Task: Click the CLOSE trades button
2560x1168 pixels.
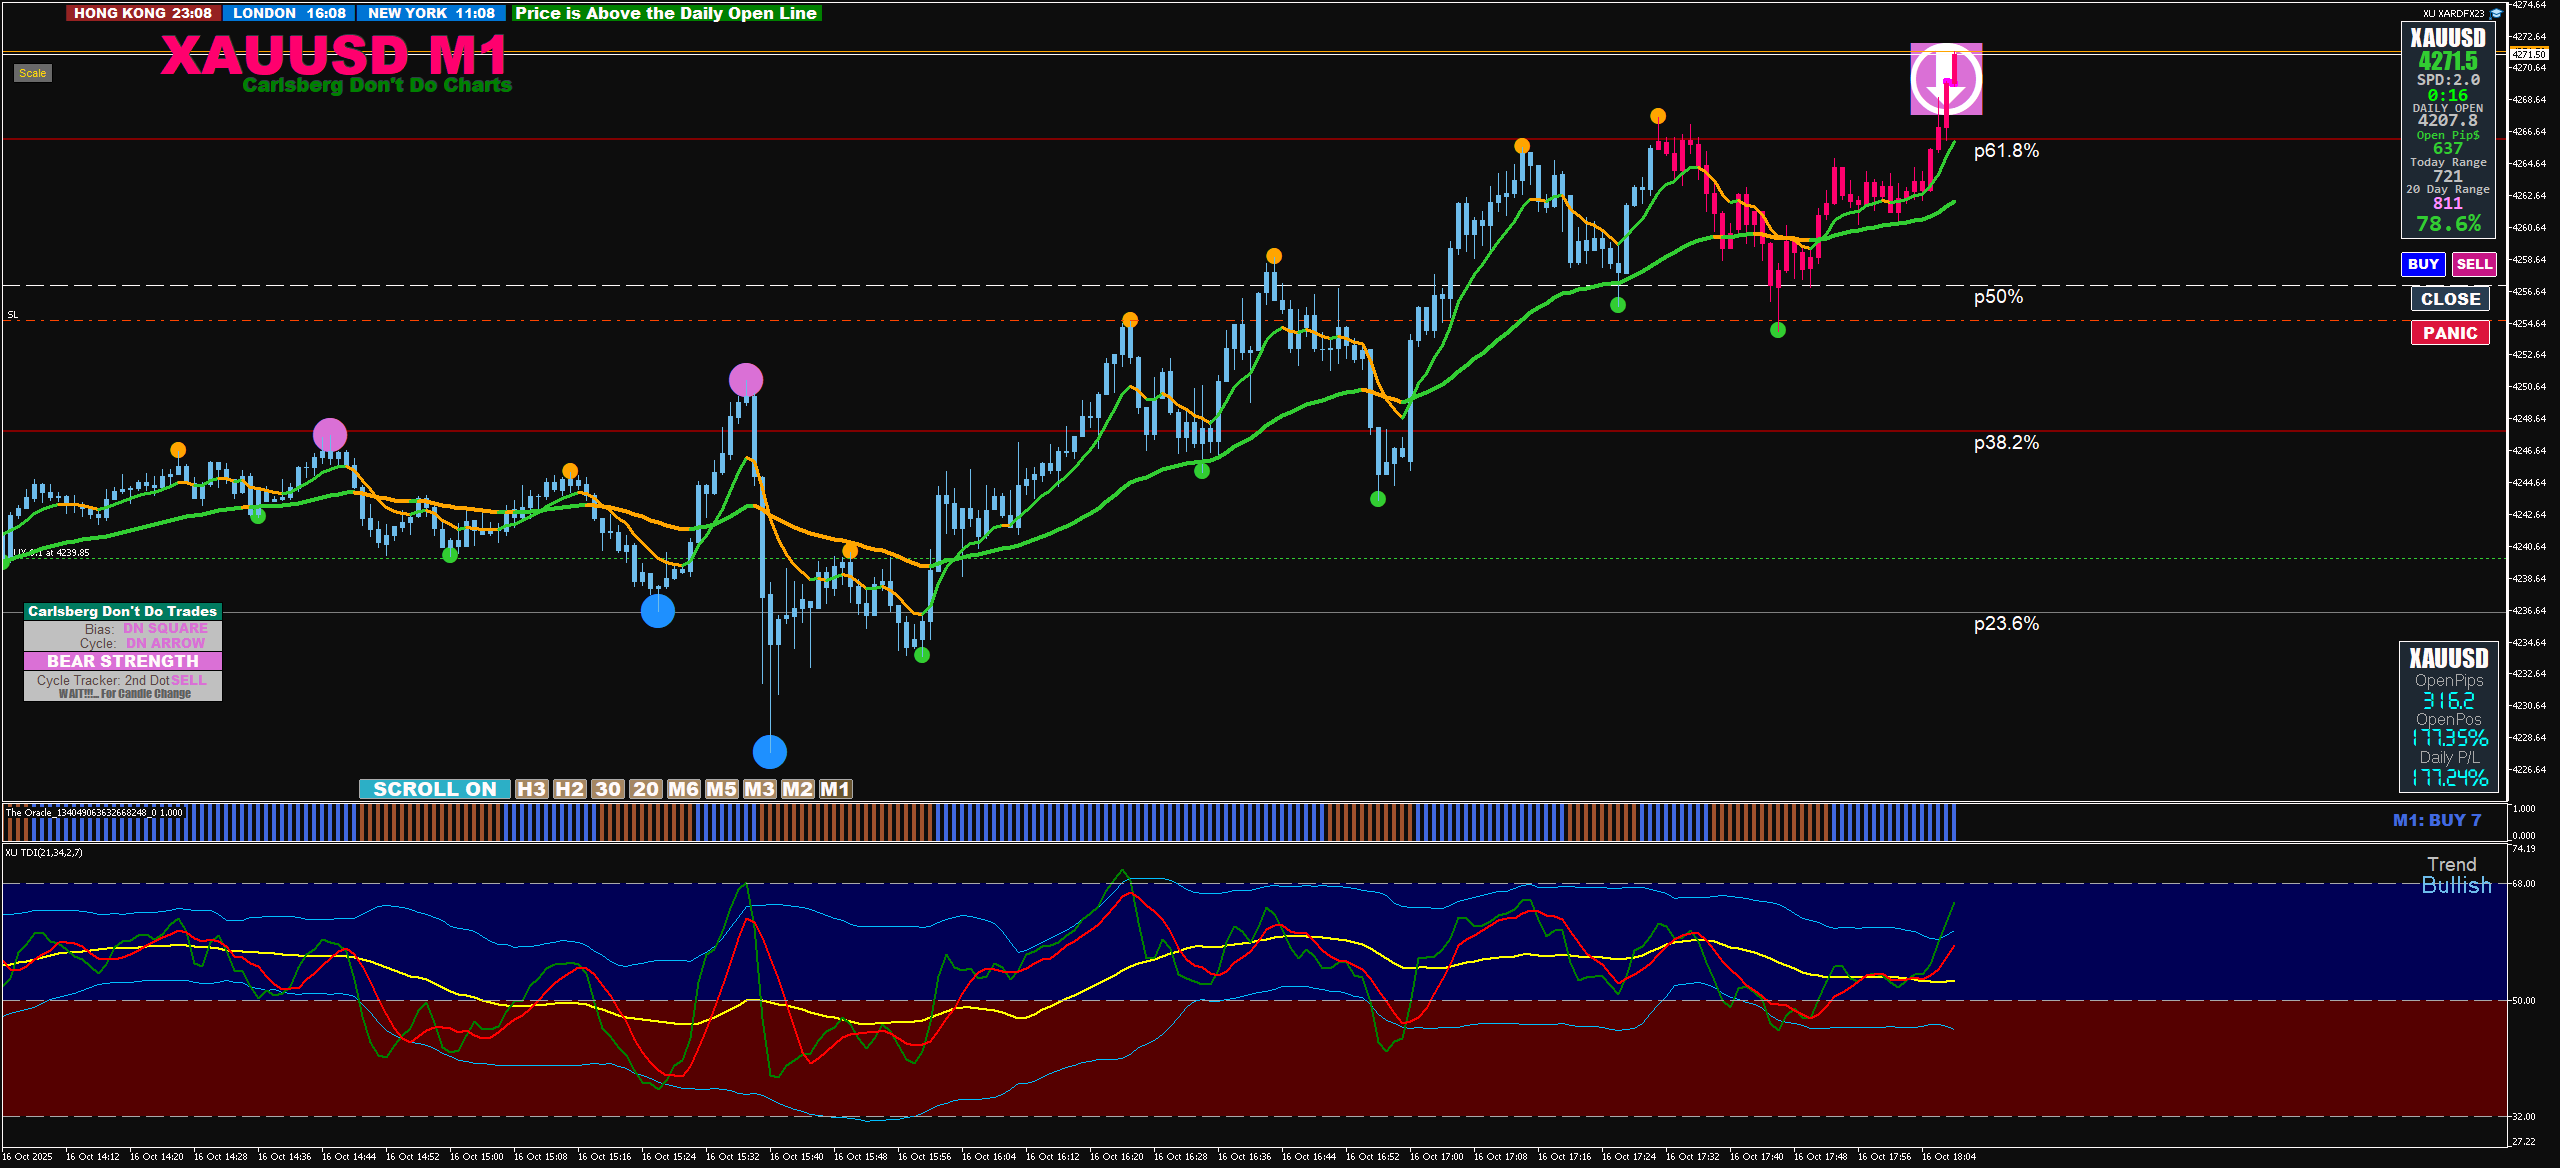Action: pos(2449,299)
